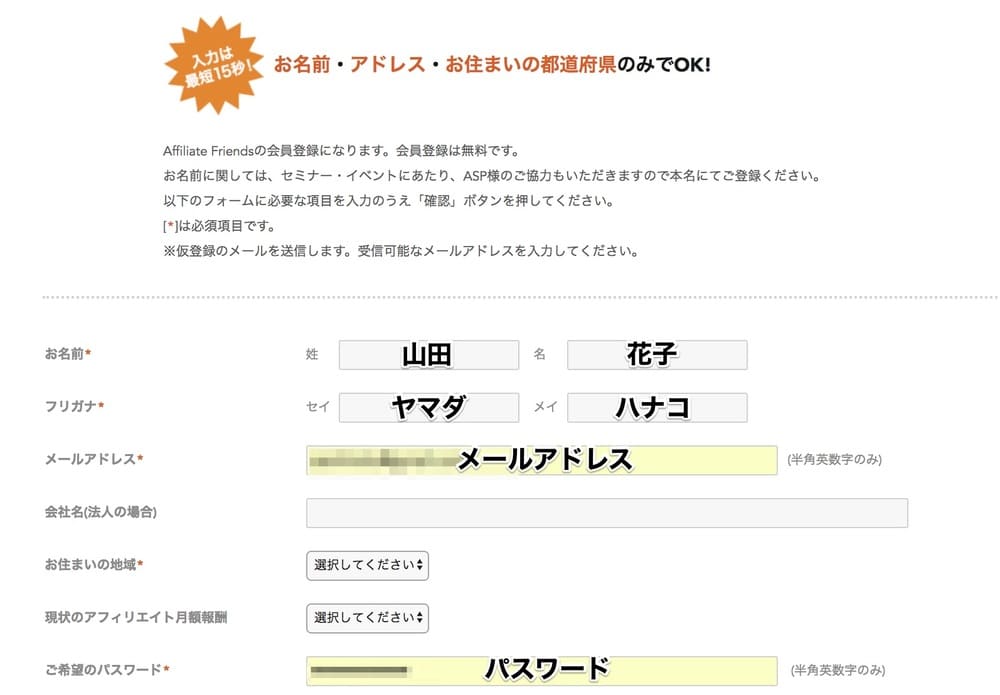Focus the メールアドレス input field
Viewport: 1000px width, 695px height.
tap(541, 460)
